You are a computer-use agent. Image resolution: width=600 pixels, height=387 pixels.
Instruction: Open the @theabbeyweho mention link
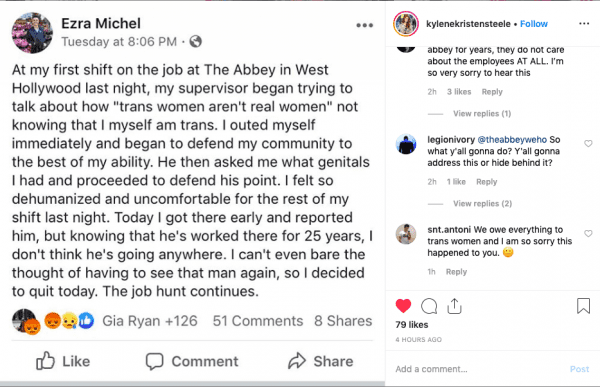coord(512,140)
